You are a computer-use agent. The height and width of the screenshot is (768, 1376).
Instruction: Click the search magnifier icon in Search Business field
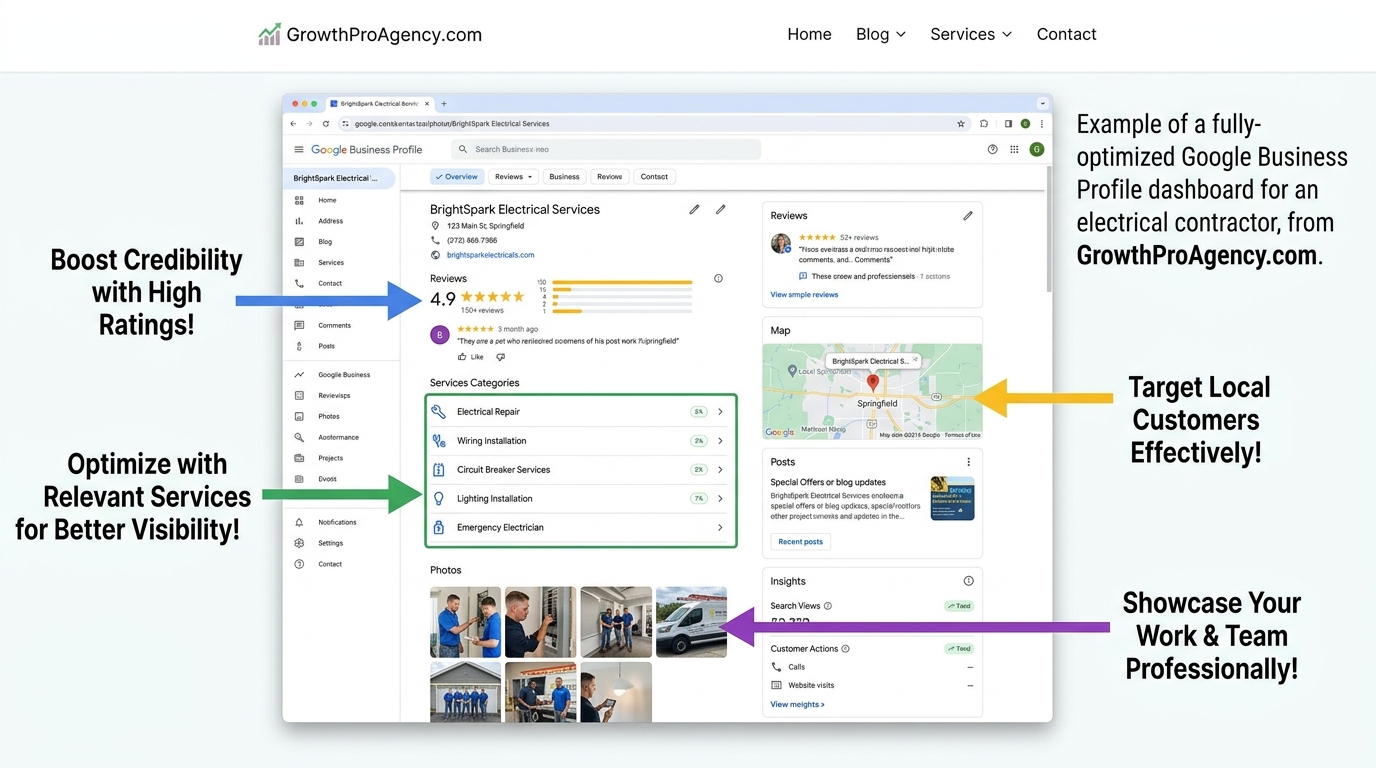463,149
